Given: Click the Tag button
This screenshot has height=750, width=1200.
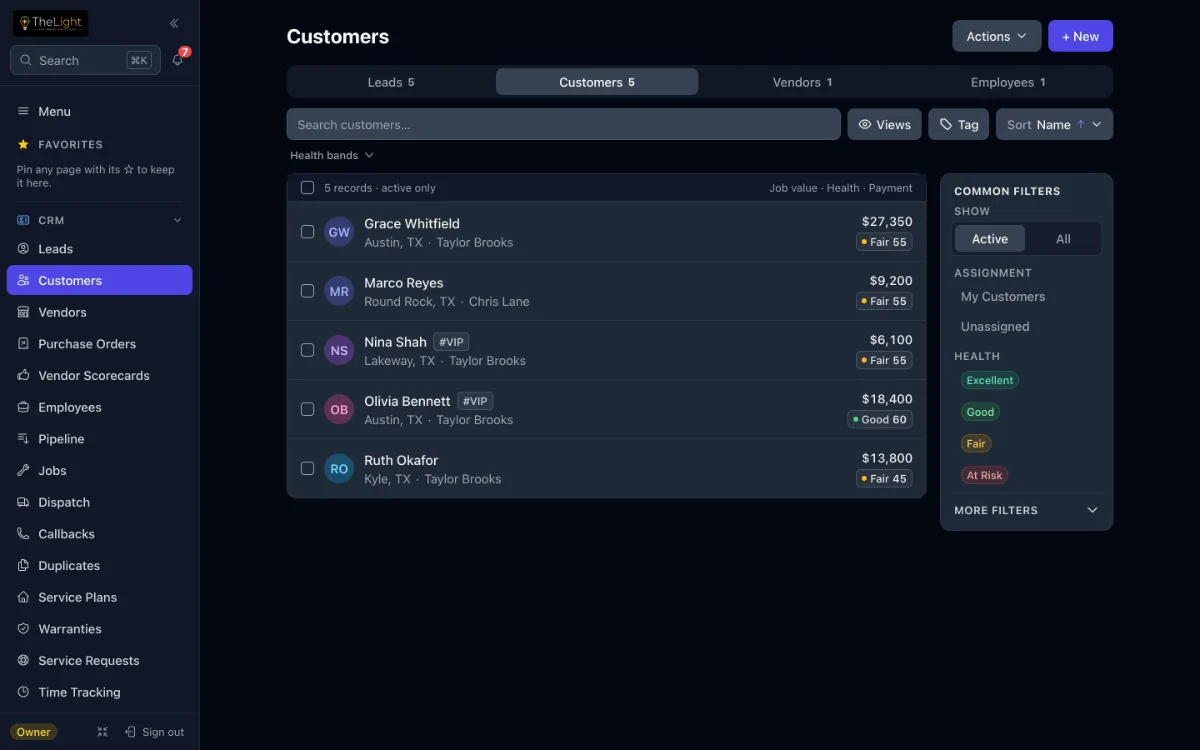Looking at the screenshot, I should [x=958, y=125].
